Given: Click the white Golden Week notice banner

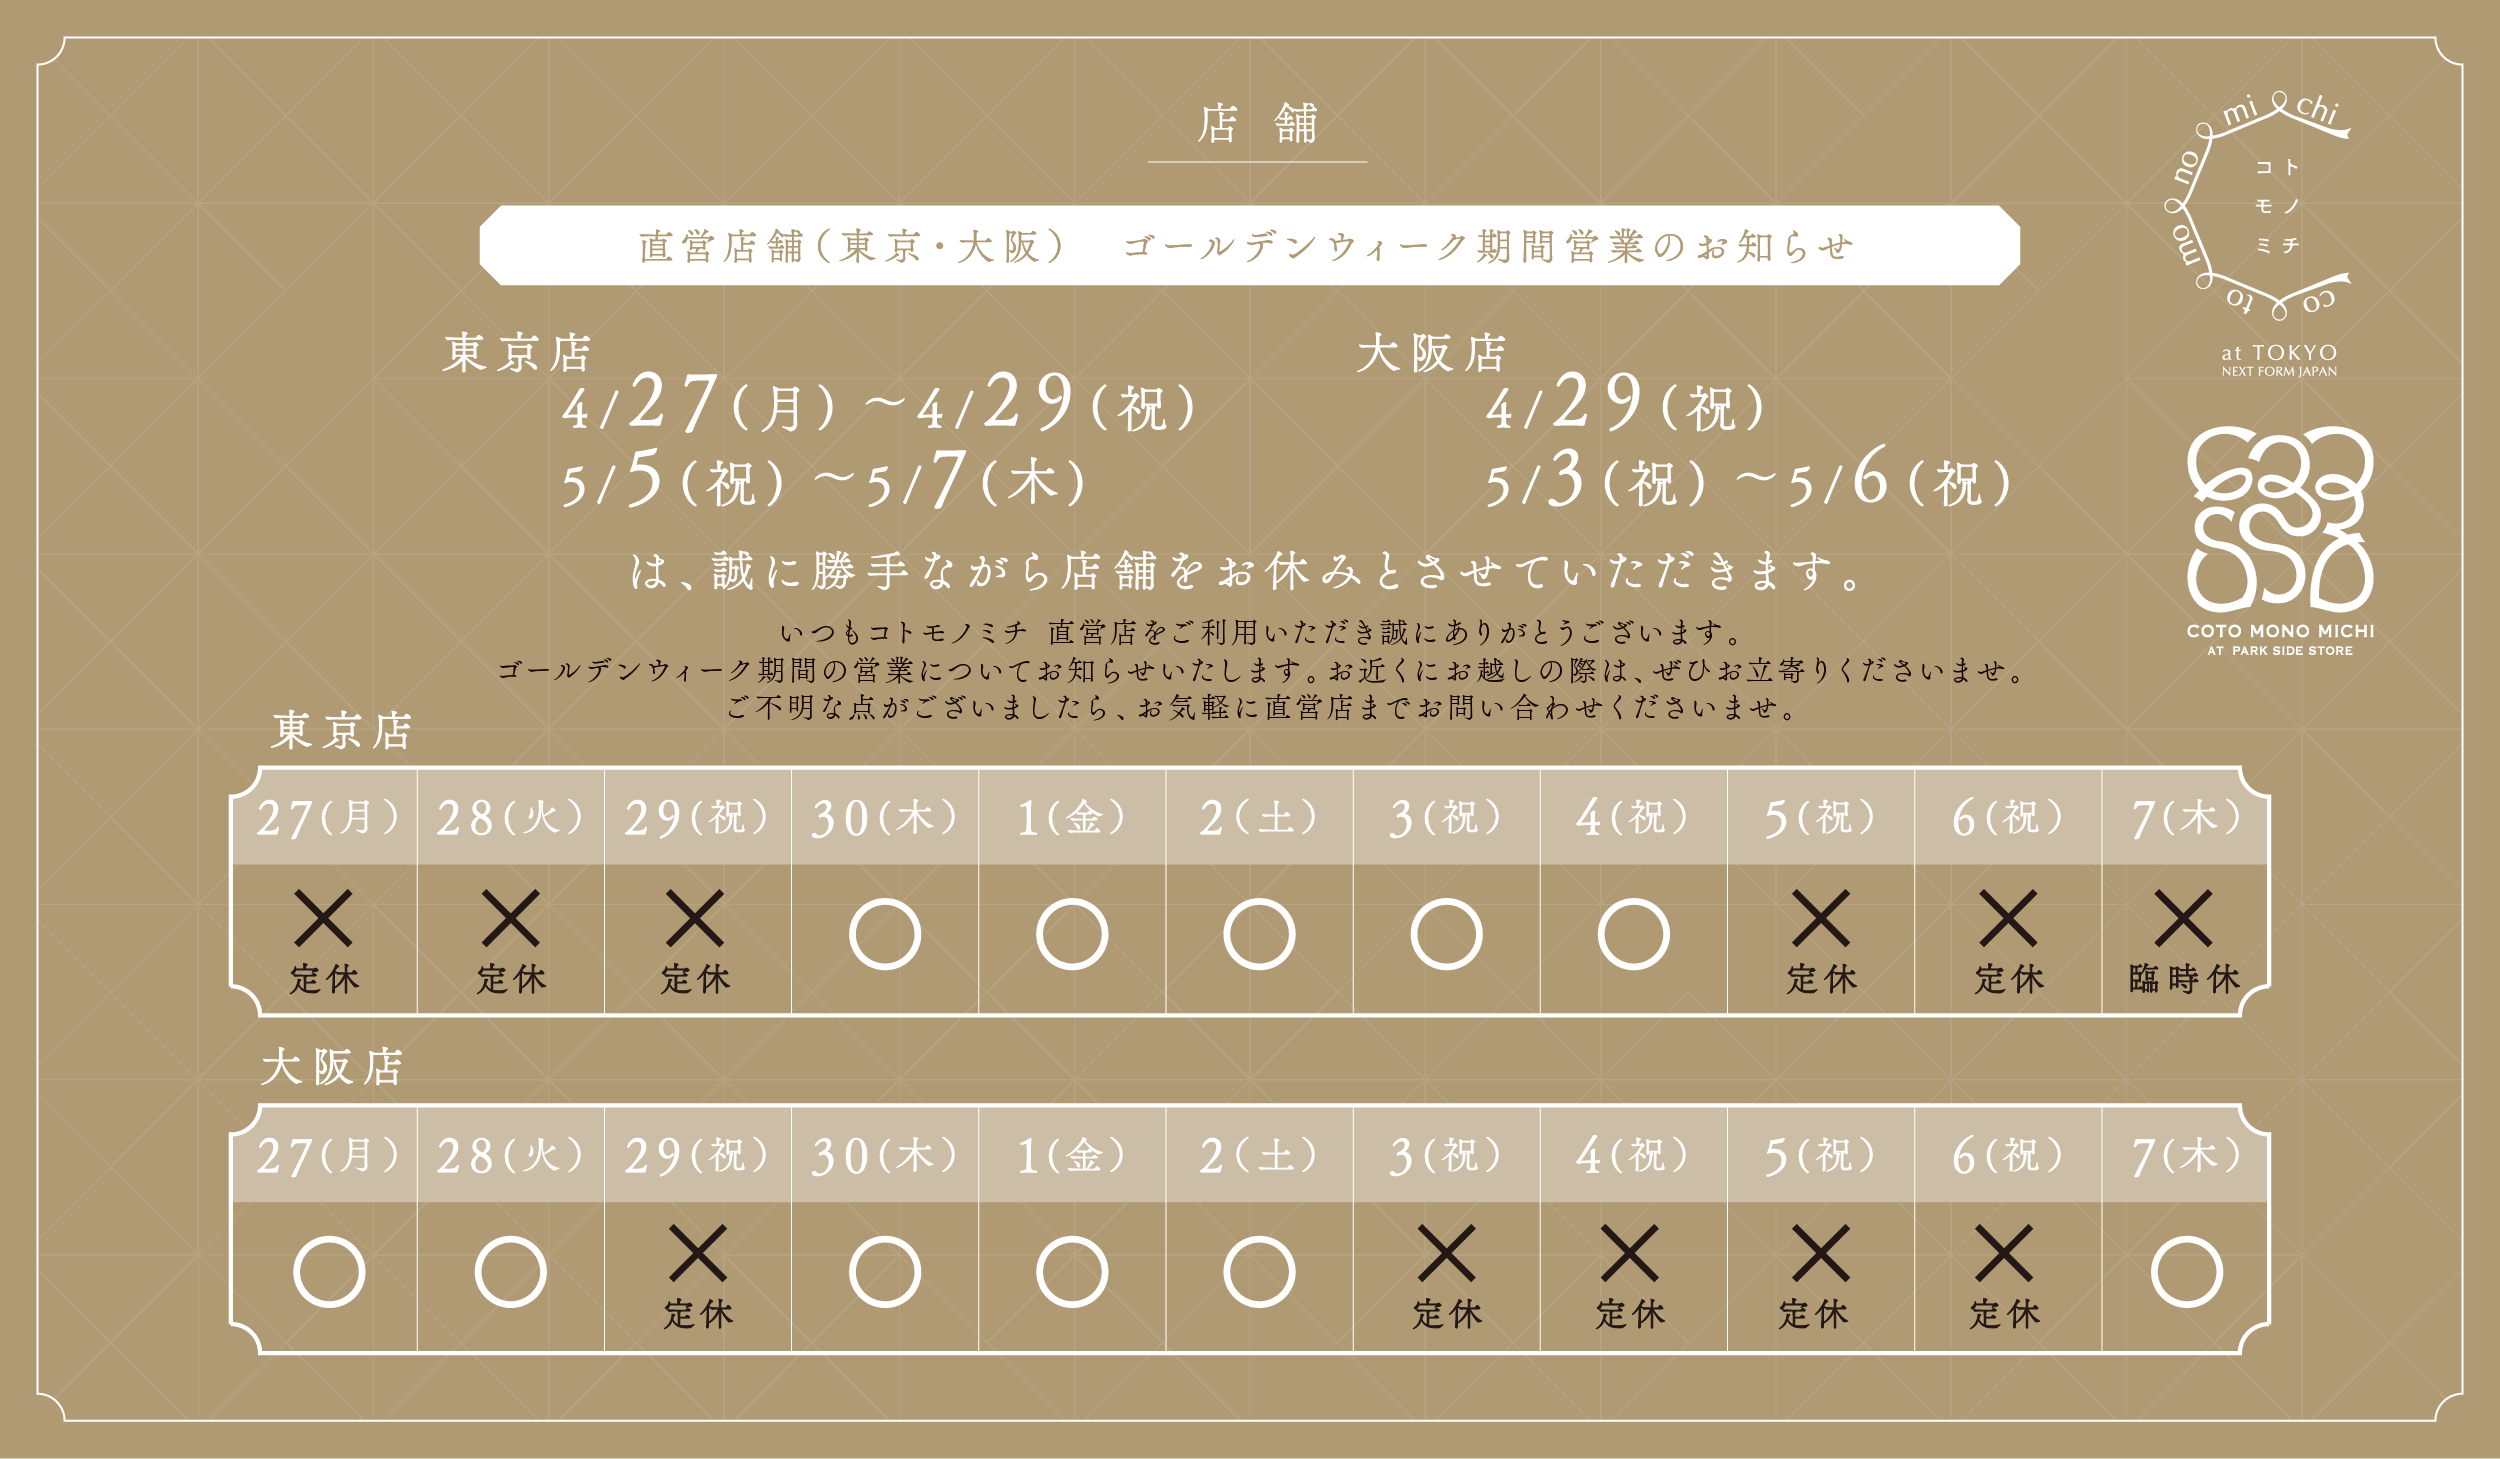Looking at the screenshot, I should (1248, 246).
